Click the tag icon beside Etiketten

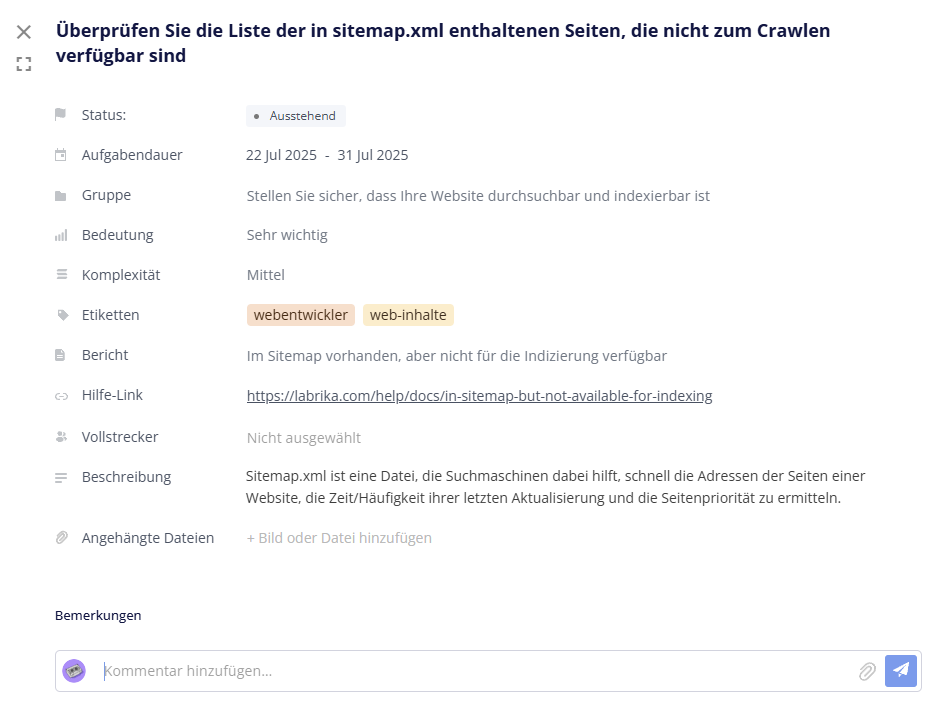(x=62, y=315)
